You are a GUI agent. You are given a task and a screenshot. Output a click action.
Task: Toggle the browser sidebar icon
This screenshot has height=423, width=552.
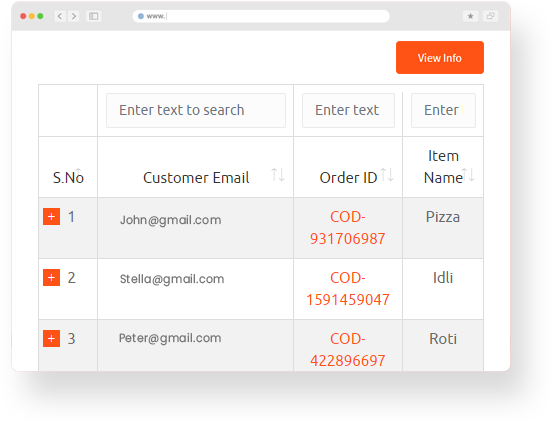coord(94,16)
